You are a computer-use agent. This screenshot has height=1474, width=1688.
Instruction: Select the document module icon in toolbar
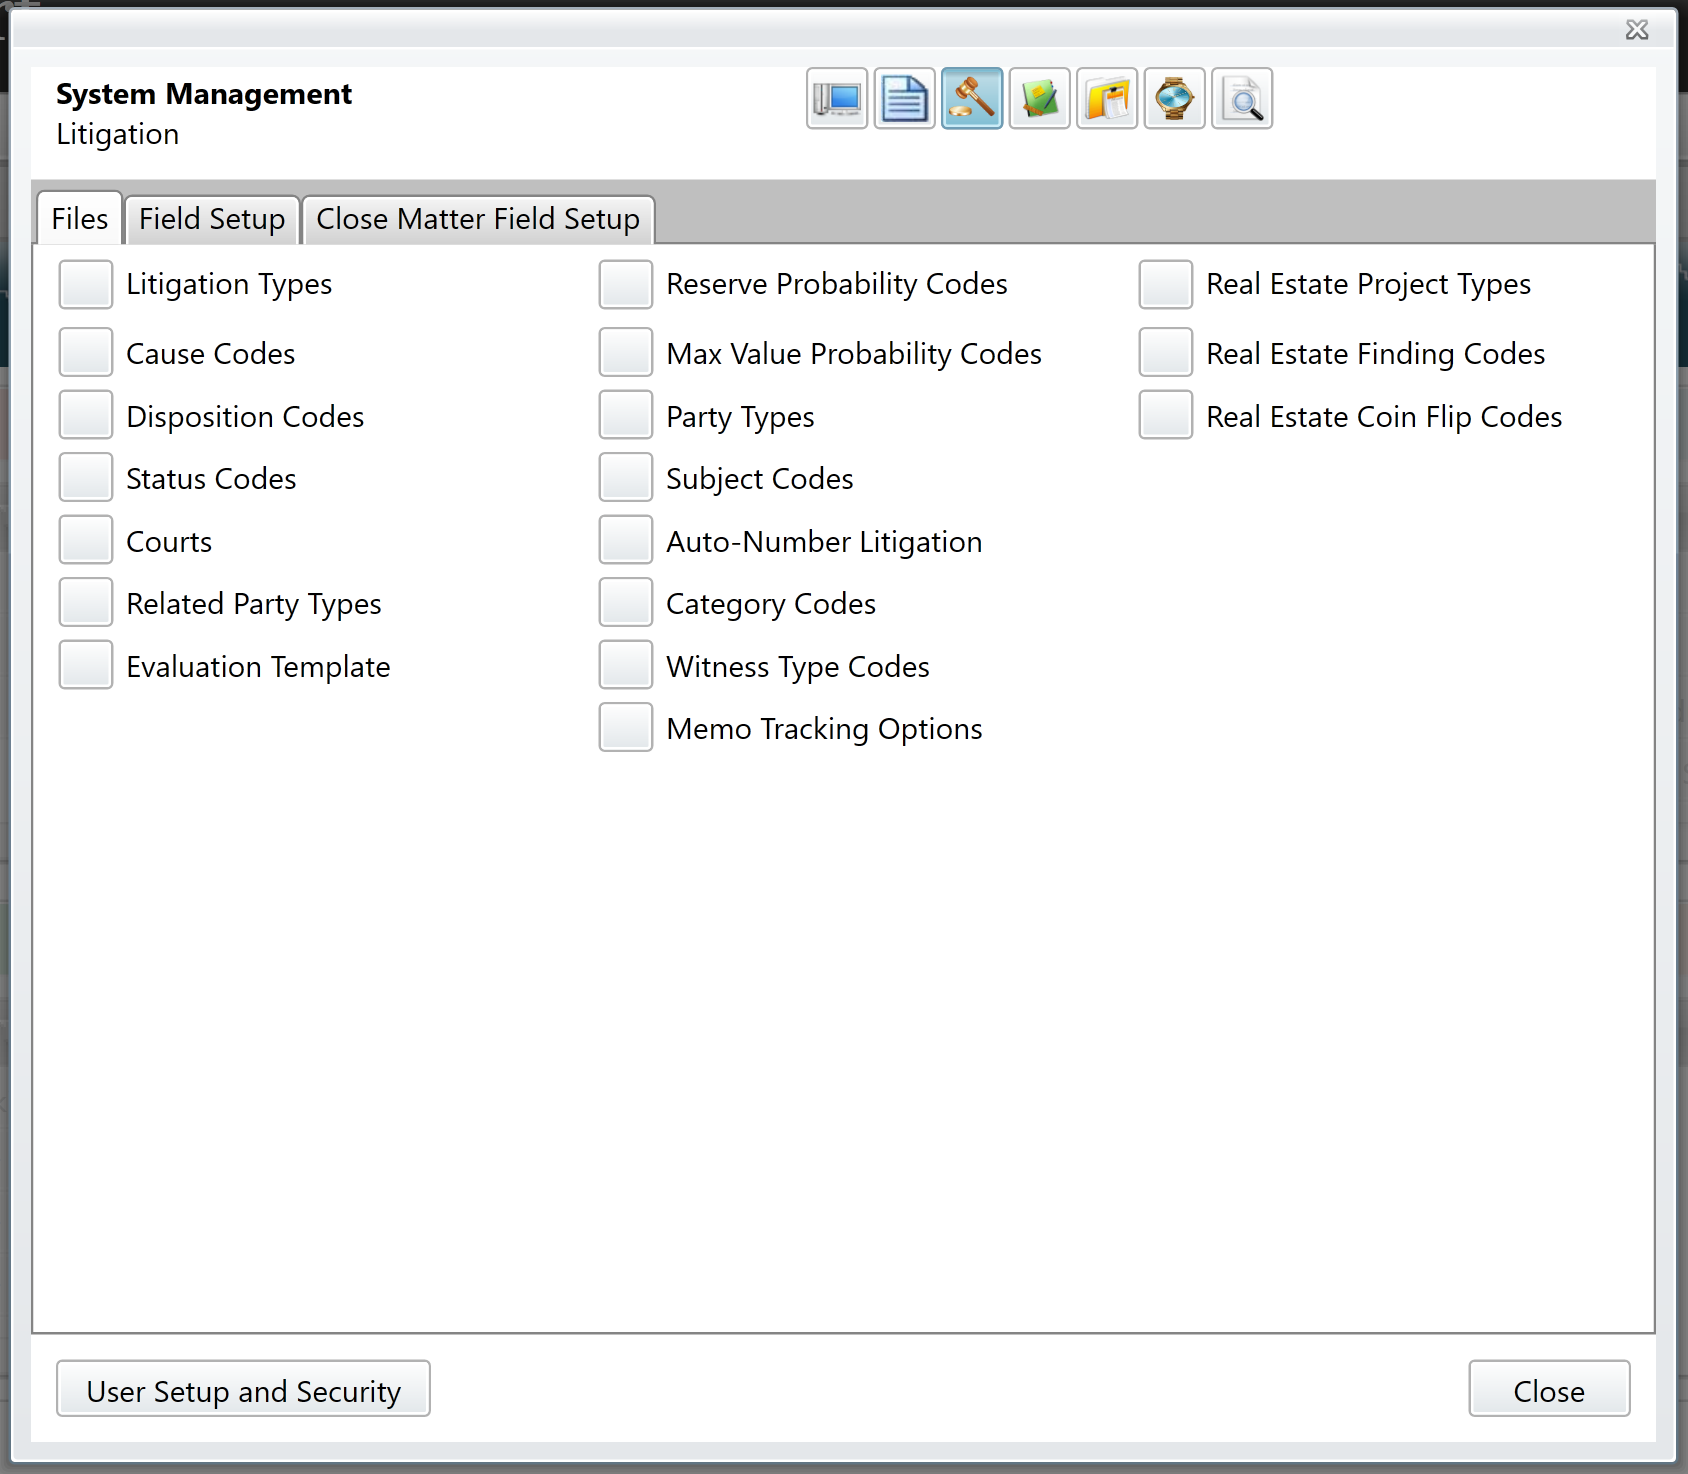904,98
